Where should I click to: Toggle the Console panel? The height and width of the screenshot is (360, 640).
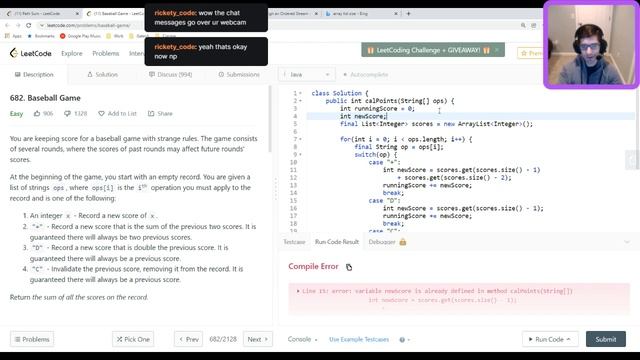click(302, 339)
